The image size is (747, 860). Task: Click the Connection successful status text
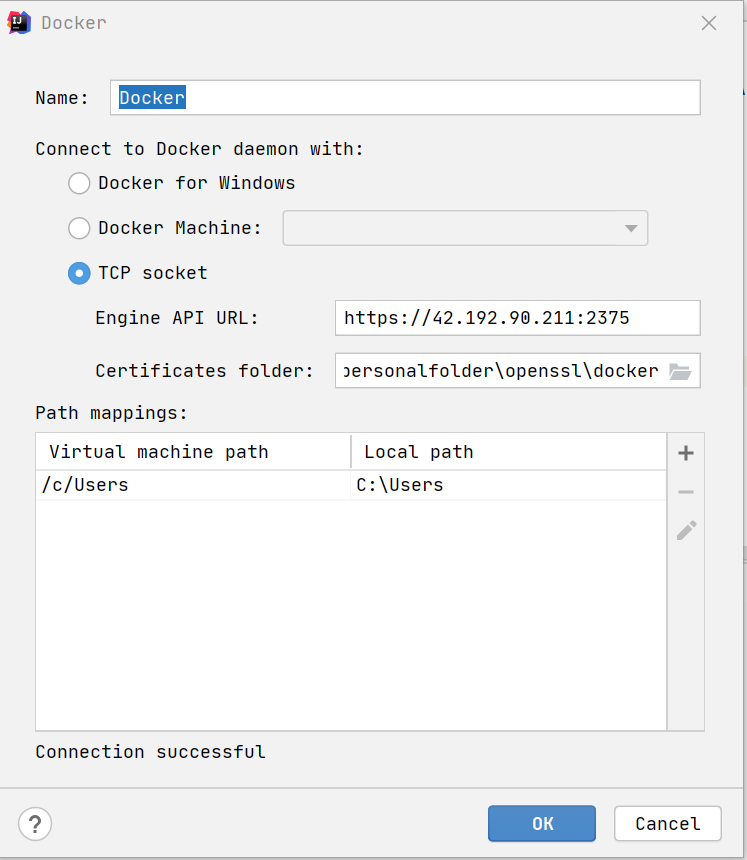click(x=150, y=752)
